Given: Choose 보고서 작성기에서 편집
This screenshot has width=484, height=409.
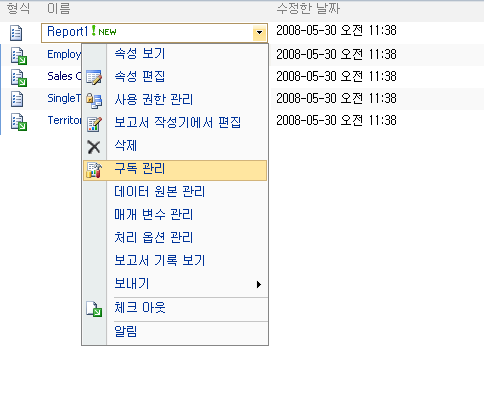Looking at the screenshot, I should (x=175, y=123).
